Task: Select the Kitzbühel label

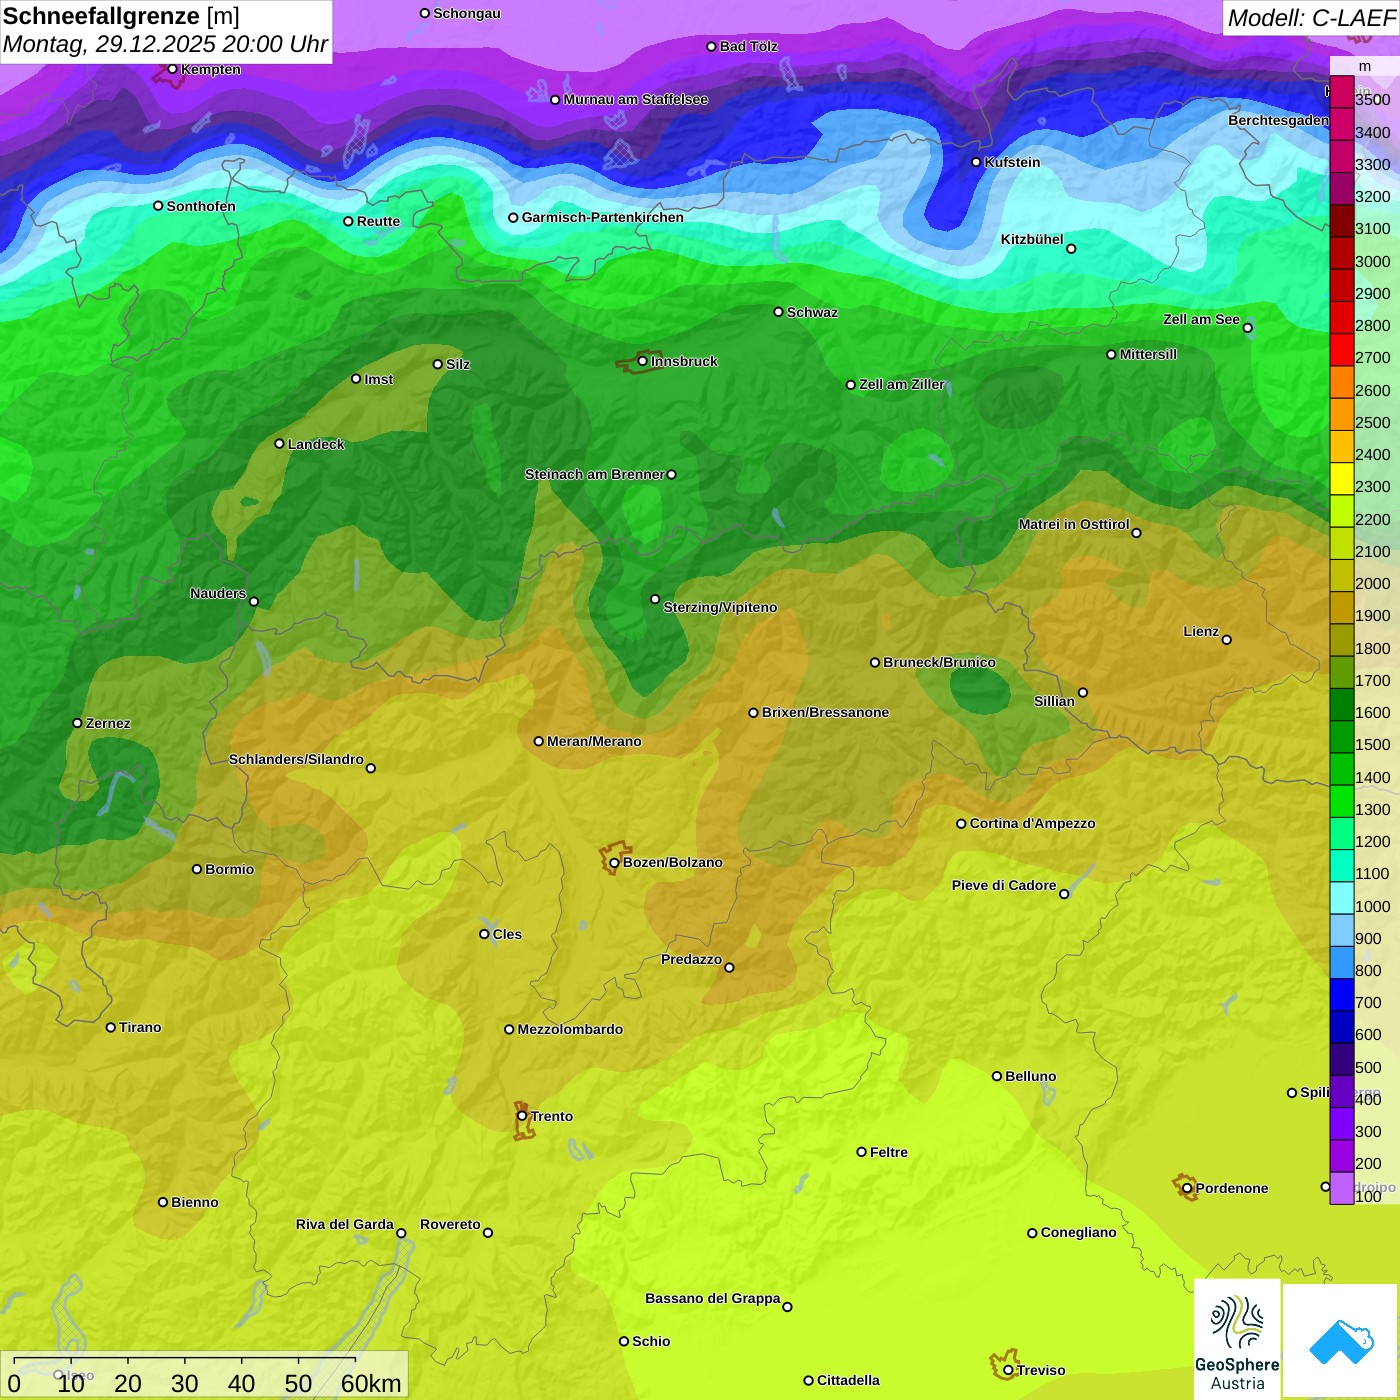Action: 1032,239
